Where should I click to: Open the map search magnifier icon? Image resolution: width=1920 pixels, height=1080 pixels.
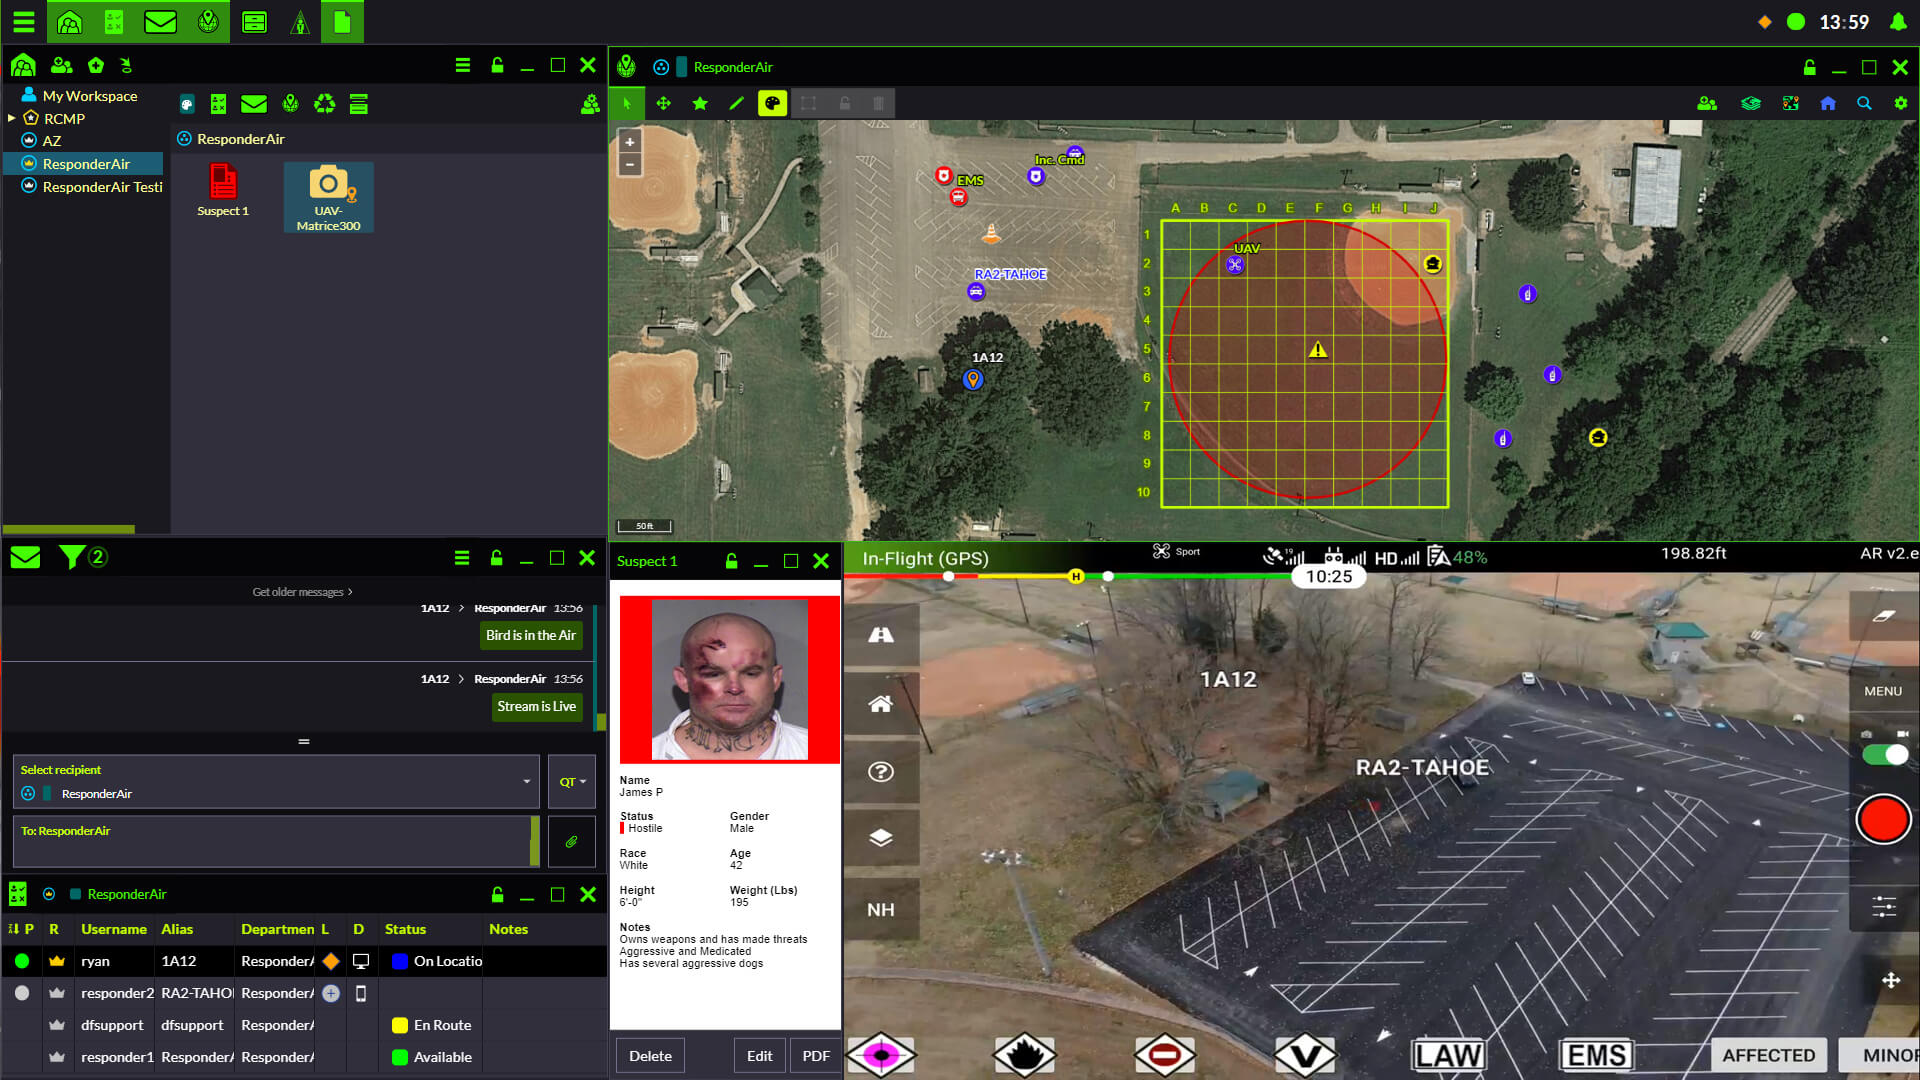click(1864, 103)
